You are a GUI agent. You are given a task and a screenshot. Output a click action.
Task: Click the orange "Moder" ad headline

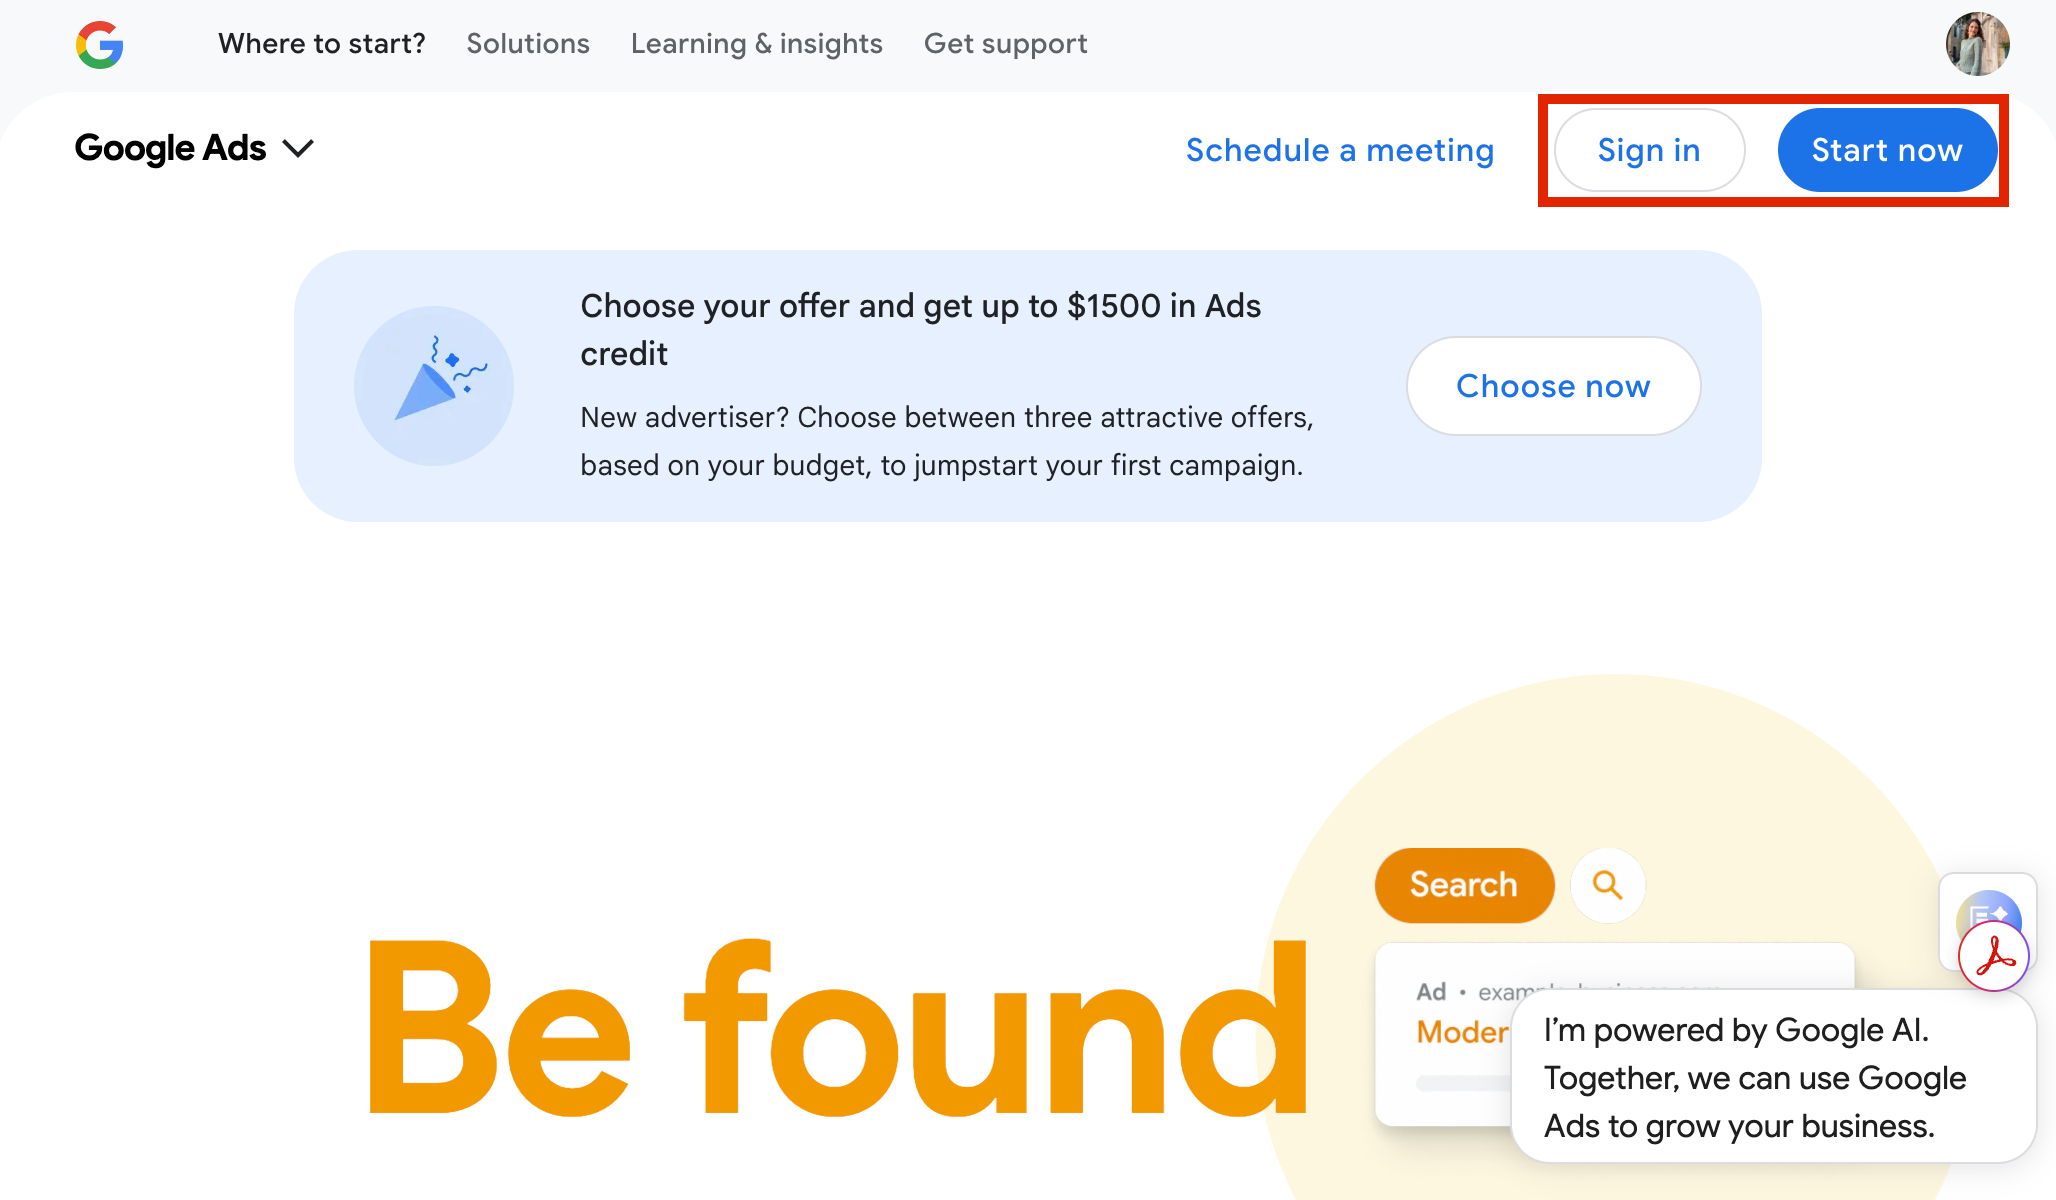coord(1462,1032)
